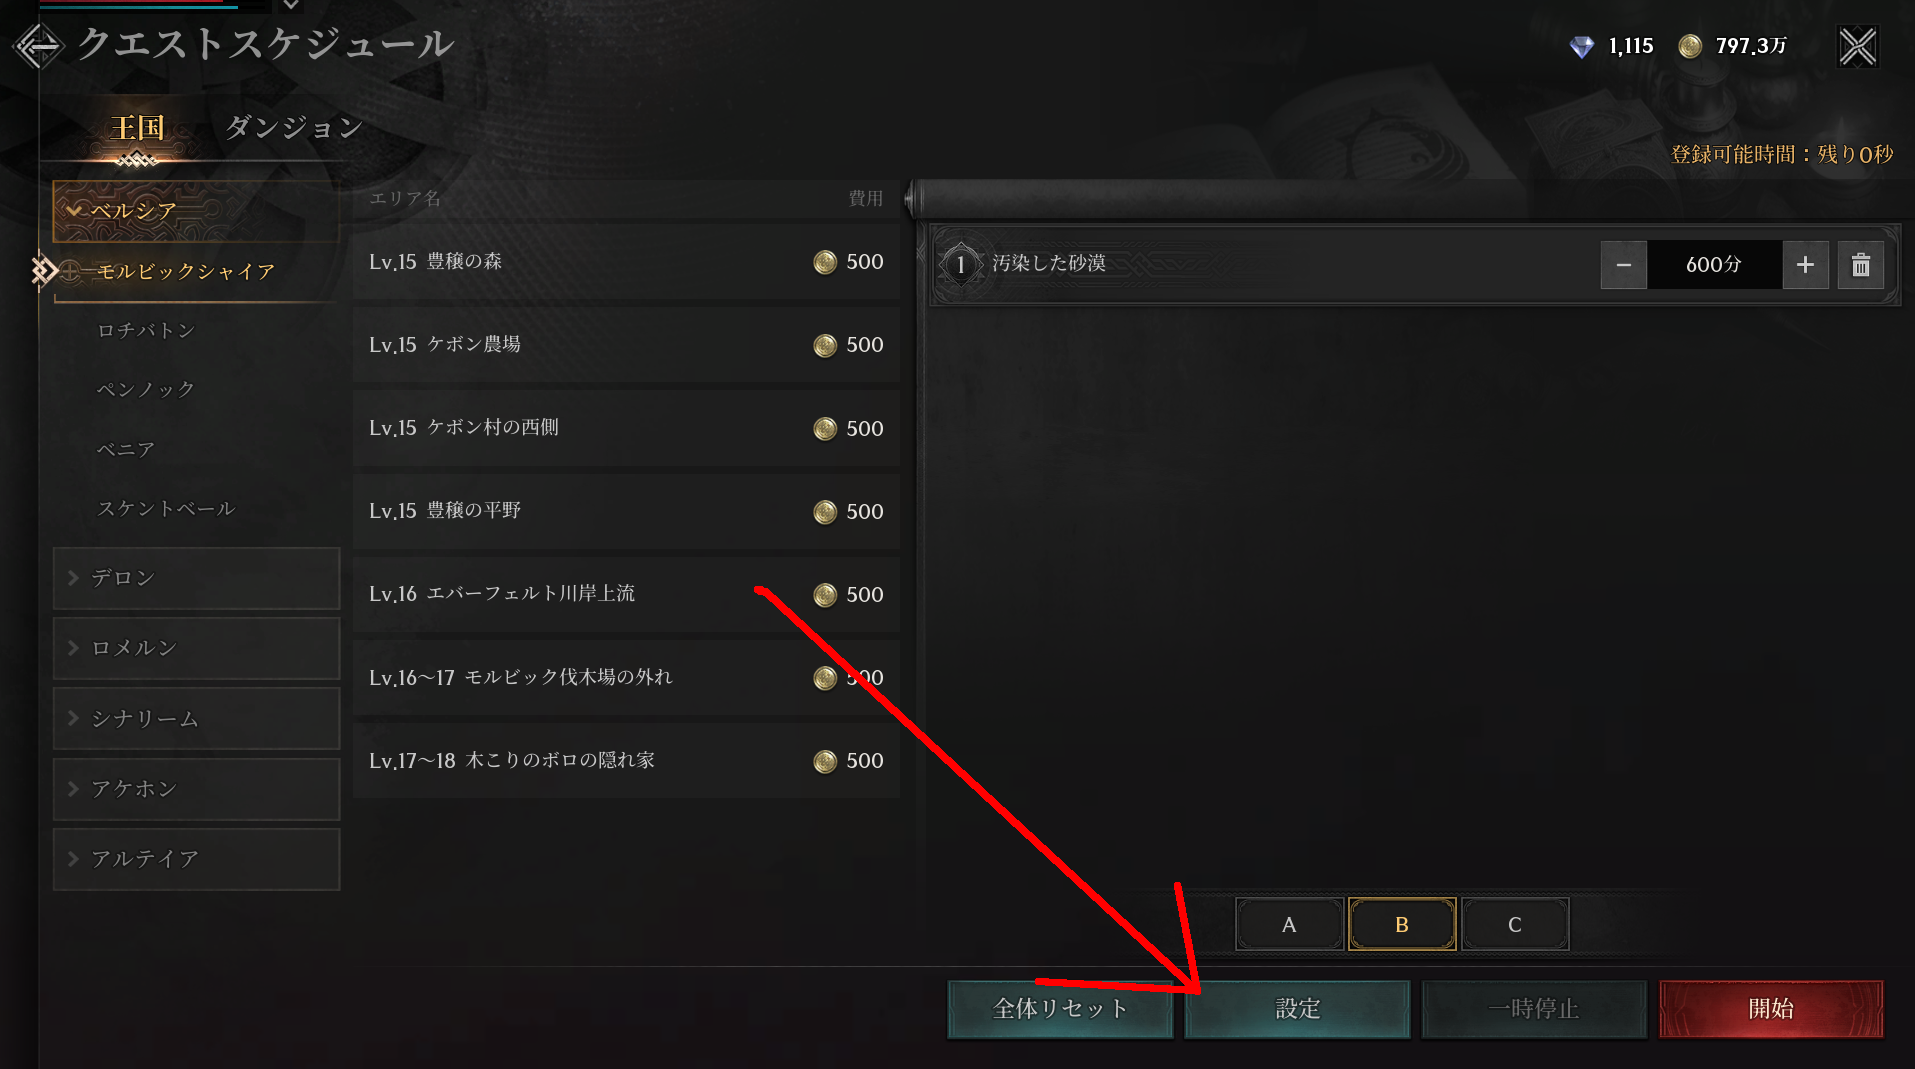
Task: Click the red 開始 button
Action: coord(1771,1009)
